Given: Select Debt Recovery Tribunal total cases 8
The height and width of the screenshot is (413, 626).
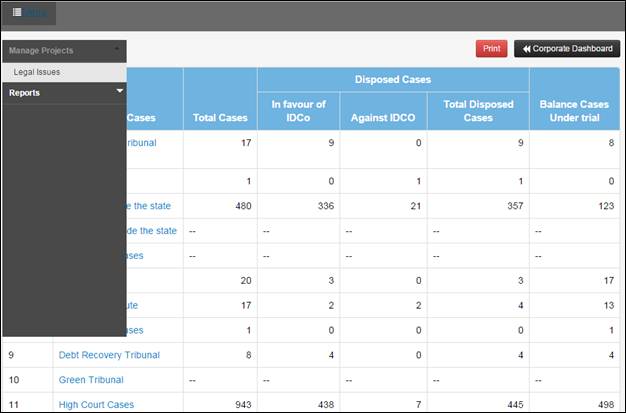Looking at the screenshot, I should (248, 355).
